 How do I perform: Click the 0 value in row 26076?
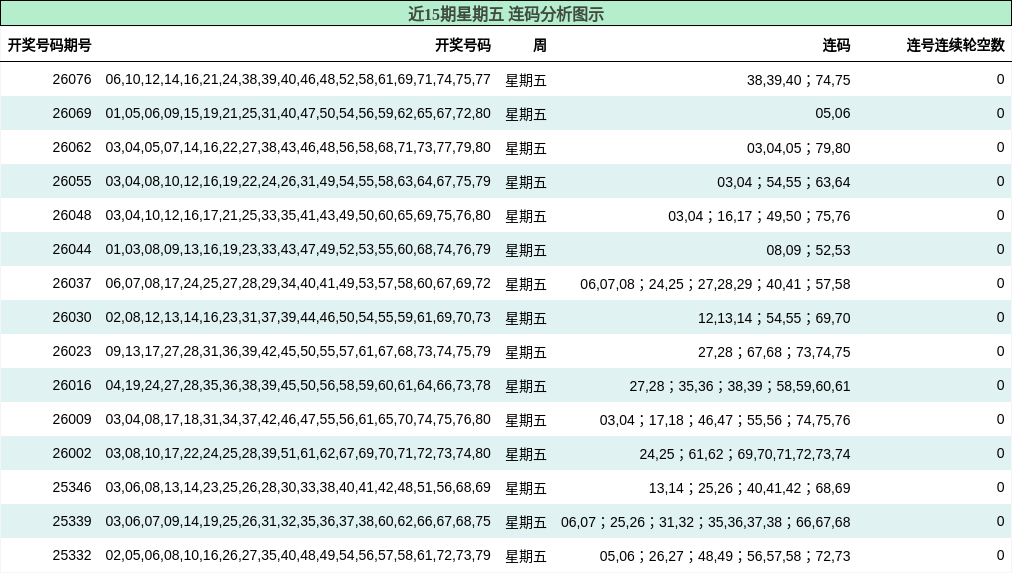(x=1000, y=79)
